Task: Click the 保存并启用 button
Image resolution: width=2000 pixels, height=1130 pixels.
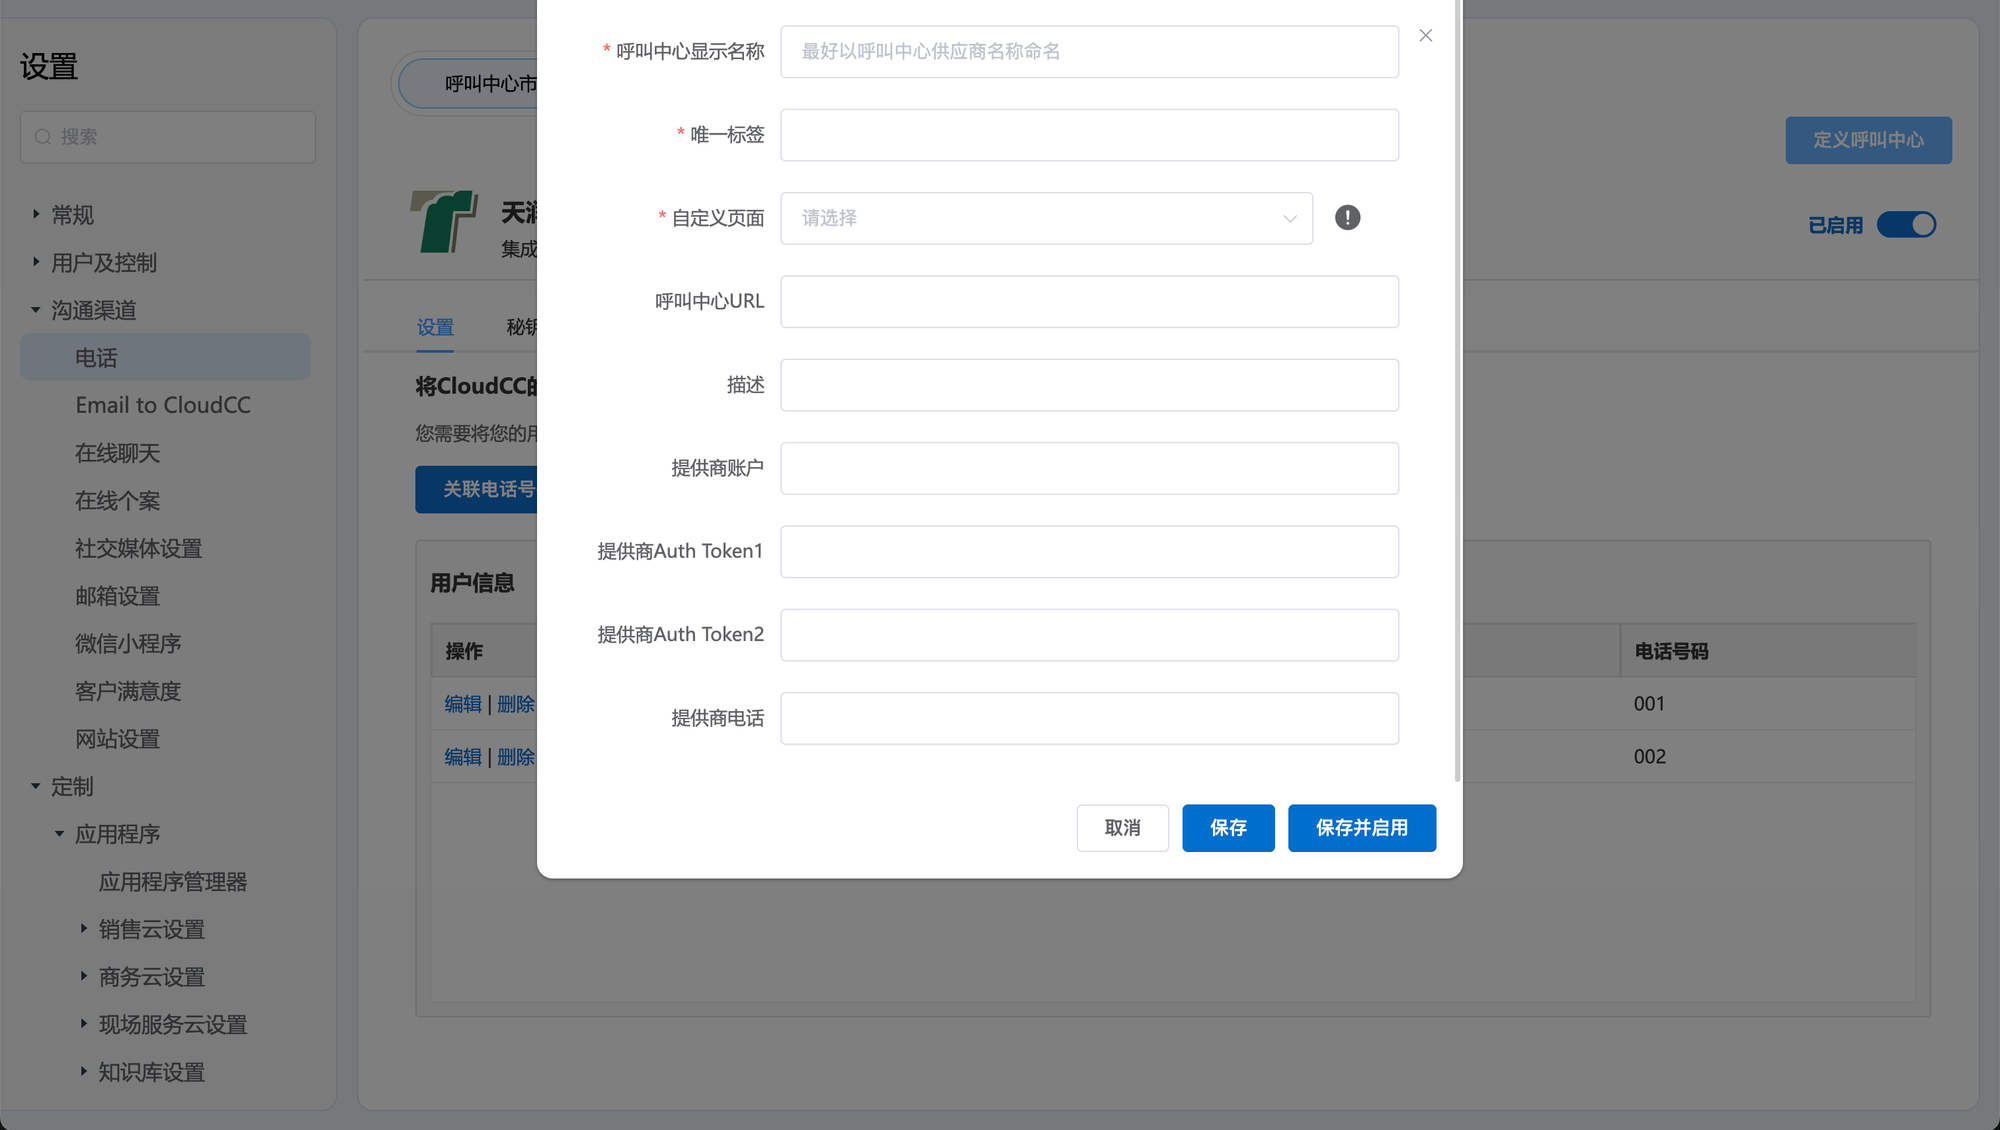Action: tap(1361, 828)
